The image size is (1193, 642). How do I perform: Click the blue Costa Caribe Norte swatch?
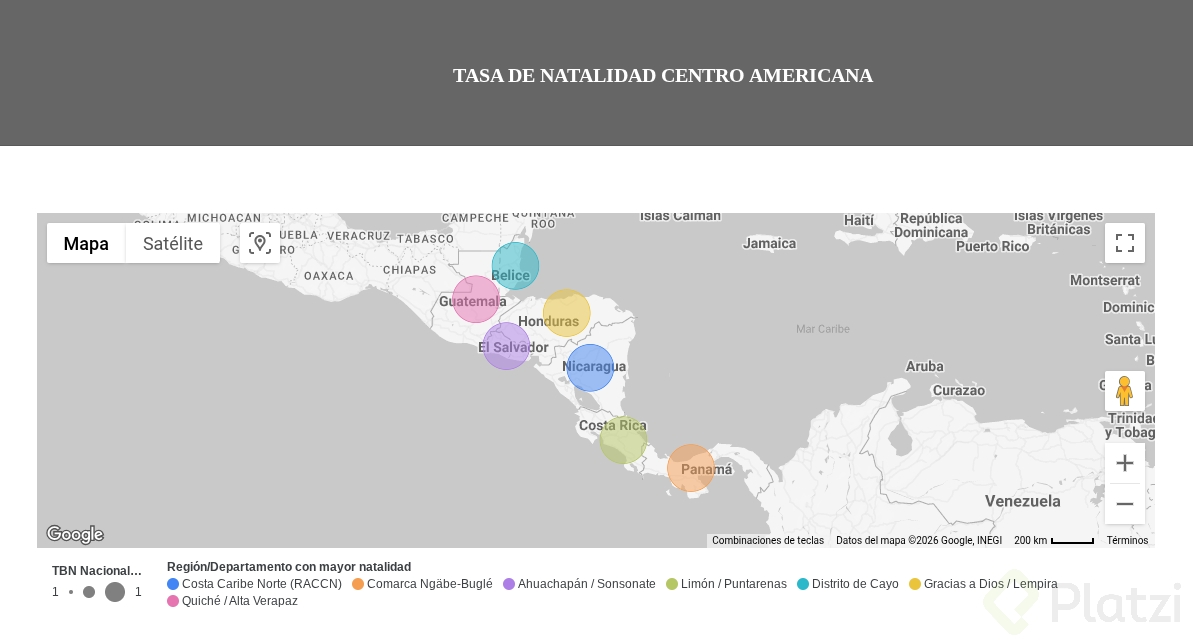[x=173, y=584]
